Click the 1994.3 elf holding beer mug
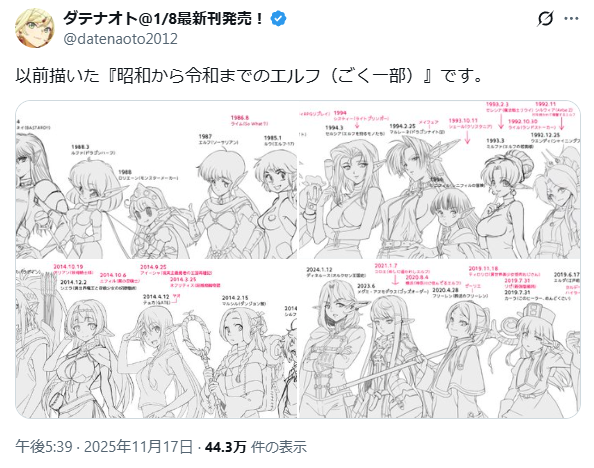 343,199
